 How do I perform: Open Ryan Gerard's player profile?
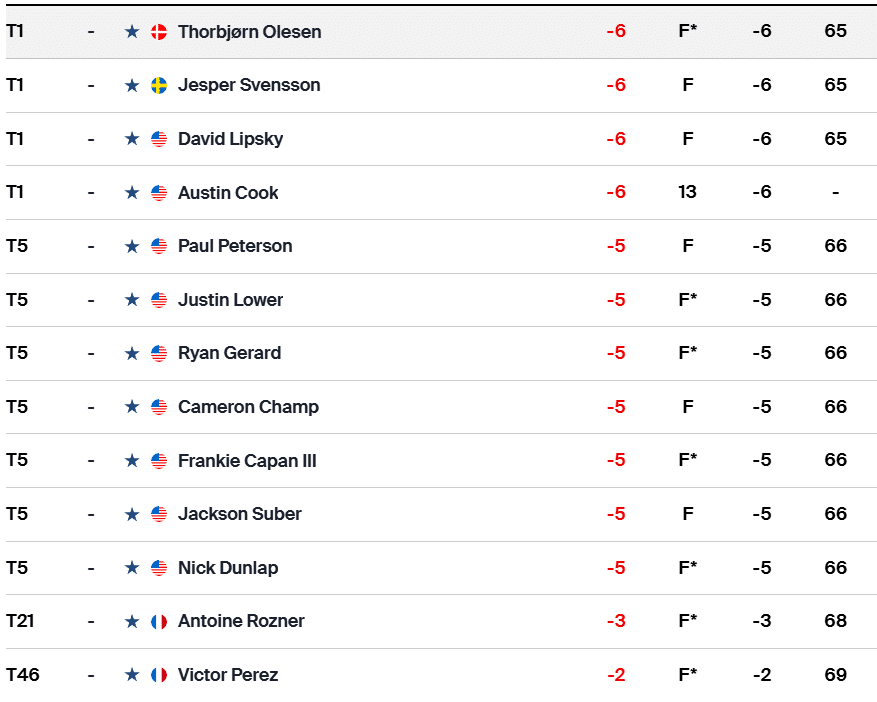click(229, 353)
